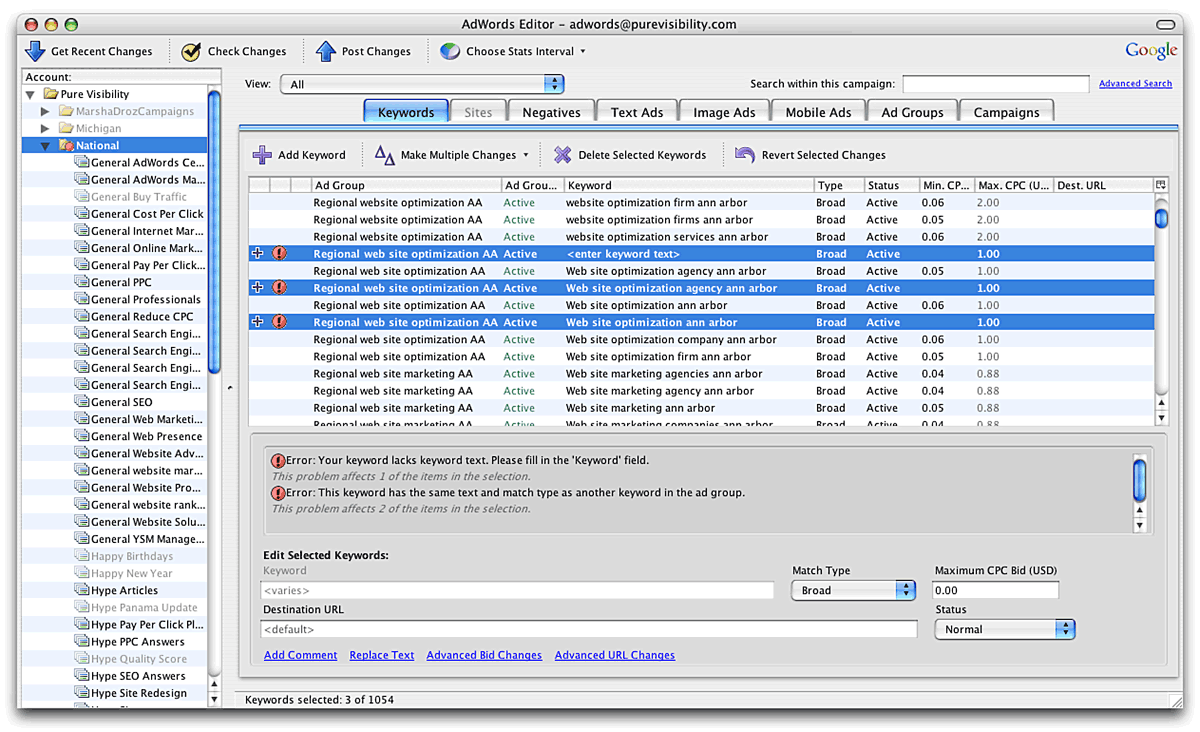Click the Advanced Bid Changes link

[x=484, y=656]
